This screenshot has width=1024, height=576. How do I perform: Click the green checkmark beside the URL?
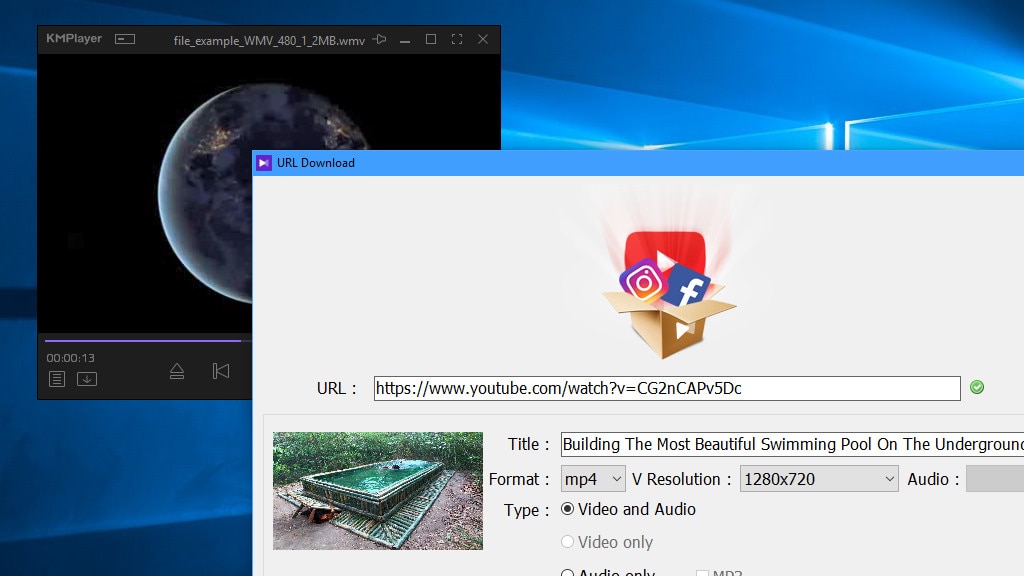pos(977,388)
